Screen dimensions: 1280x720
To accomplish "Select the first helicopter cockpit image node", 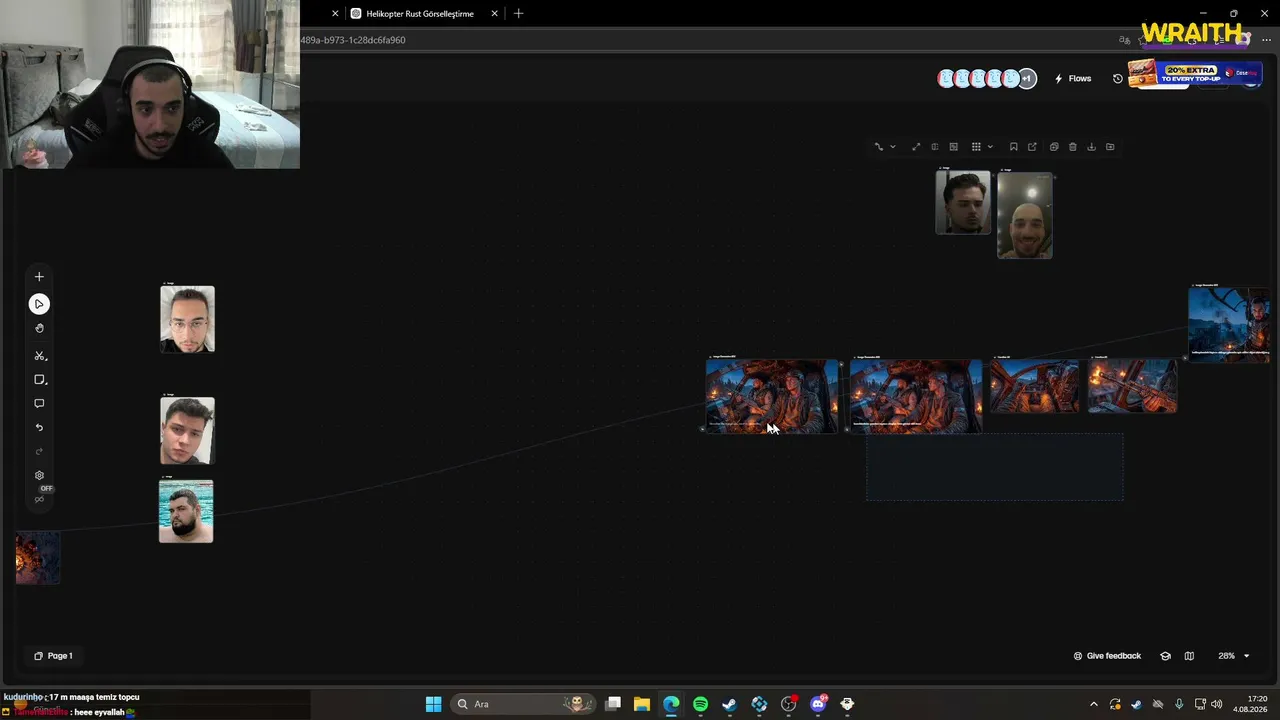I will click(772, 396).
